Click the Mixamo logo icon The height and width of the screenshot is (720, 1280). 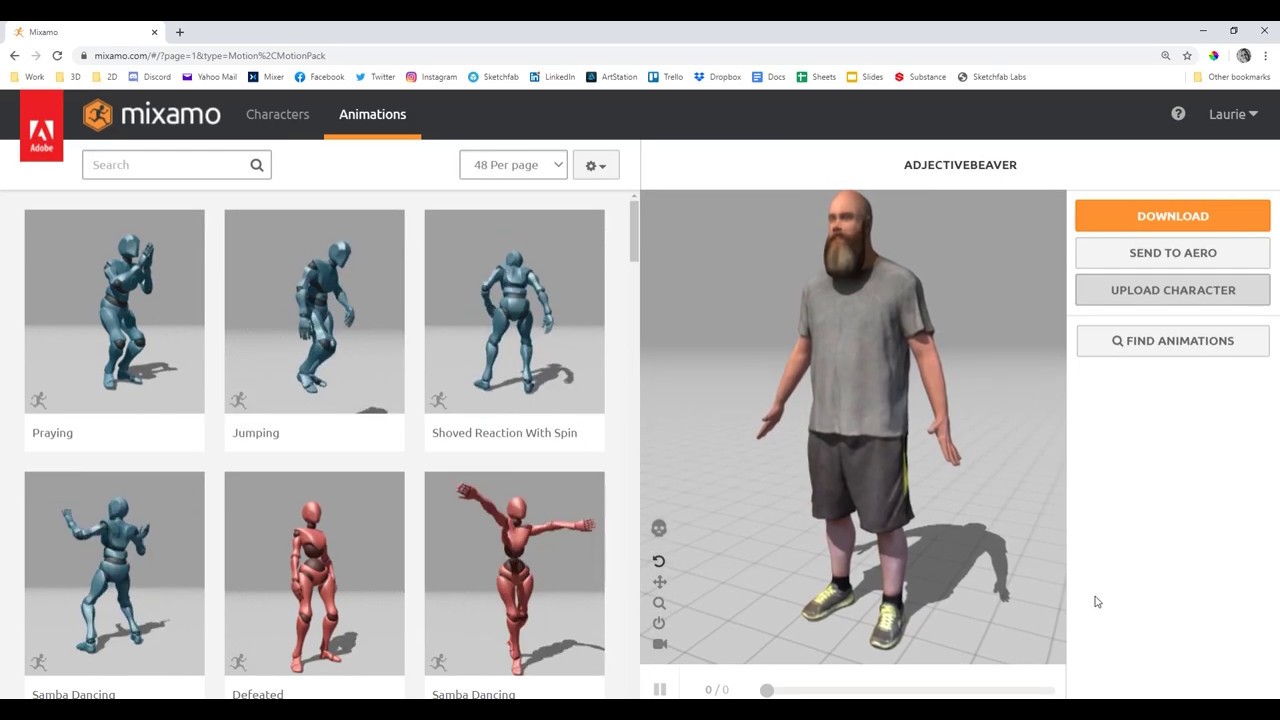[x=98, y=115]
